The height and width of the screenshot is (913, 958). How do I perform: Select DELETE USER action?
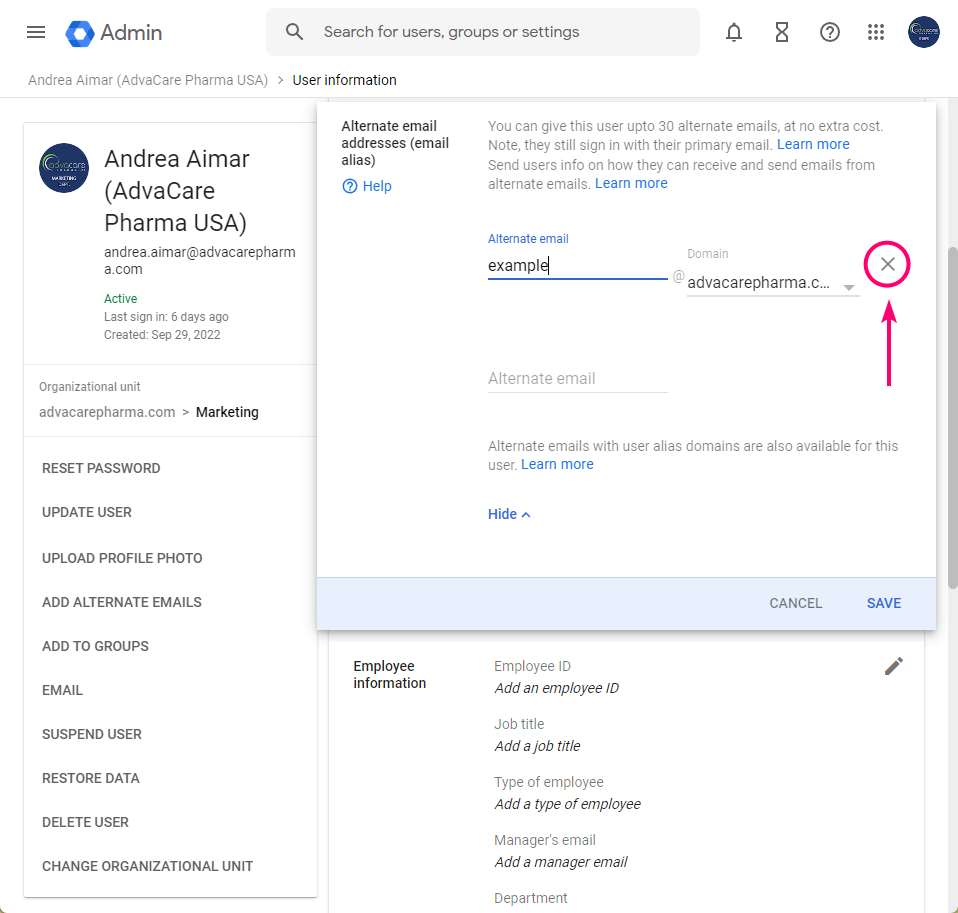[85, 822]
